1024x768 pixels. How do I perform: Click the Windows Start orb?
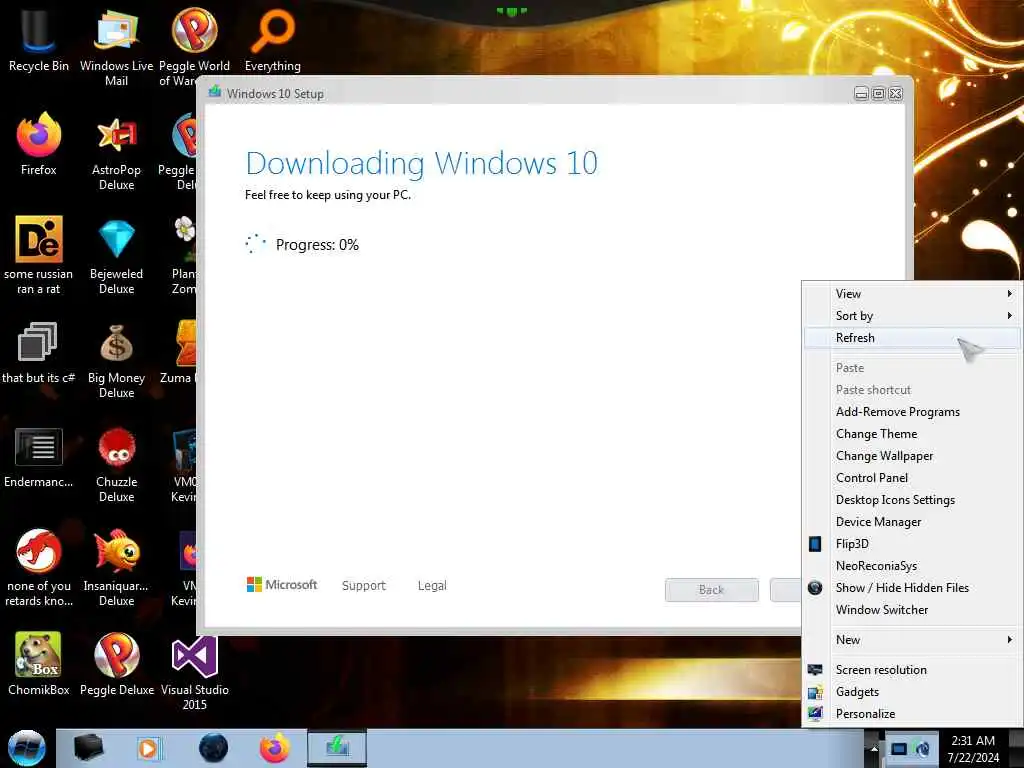coord(26,748)
